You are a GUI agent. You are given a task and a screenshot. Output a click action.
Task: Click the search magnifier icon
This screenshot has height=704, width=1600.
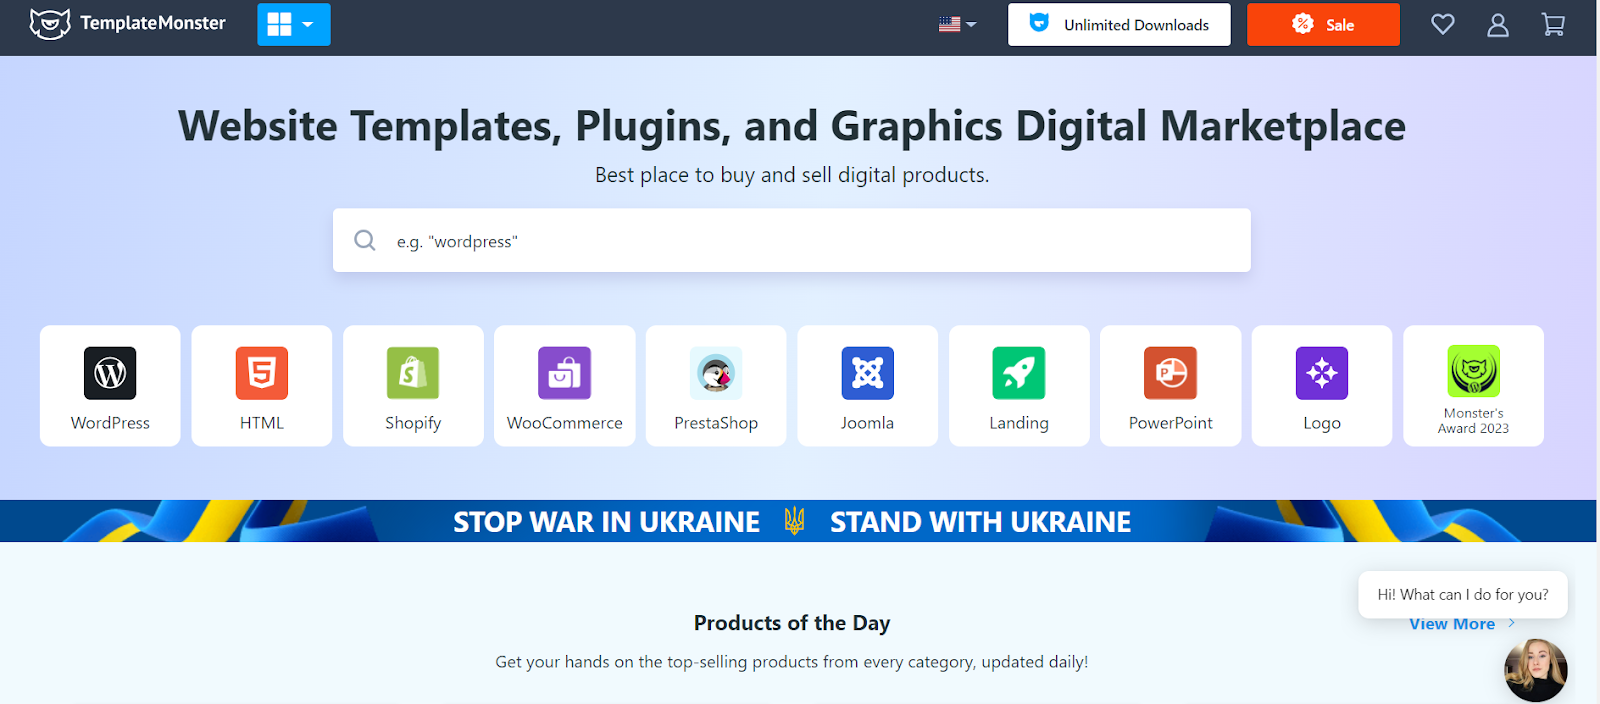tap(365, 240)
